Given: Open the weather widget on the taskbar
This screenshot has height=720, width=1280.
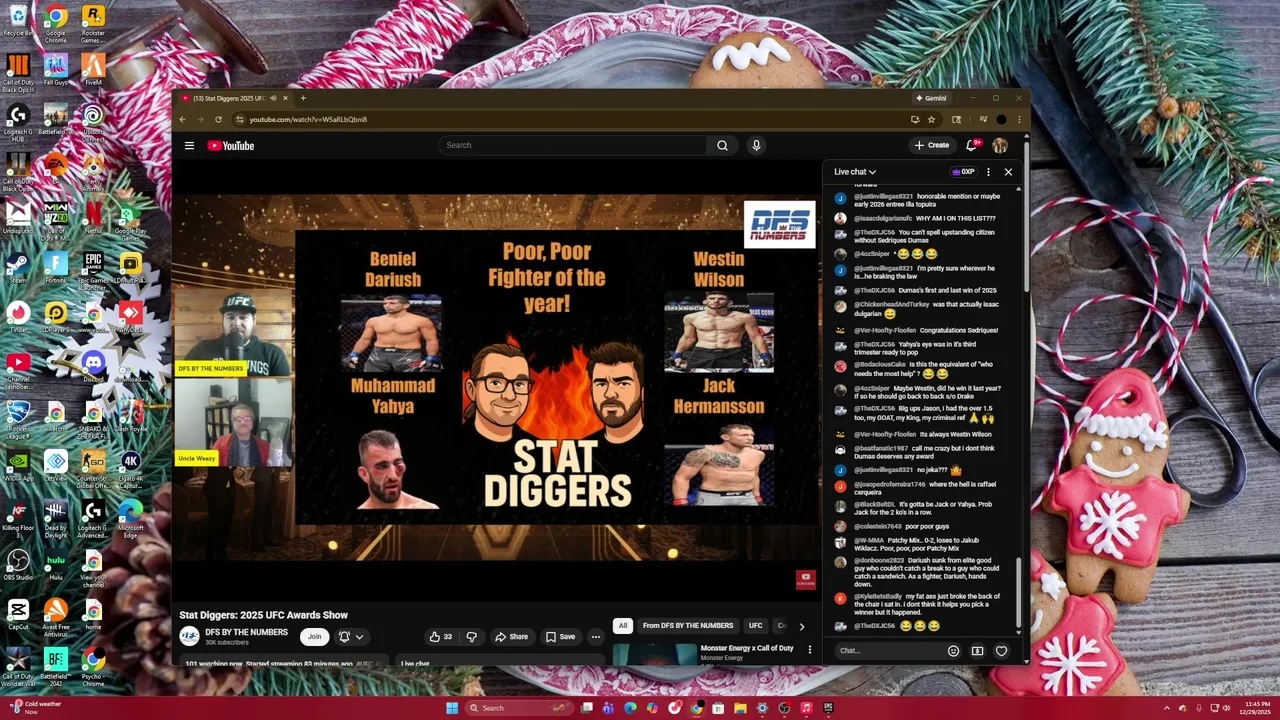Looking at the screenshot, I should [x=35, y=707].
